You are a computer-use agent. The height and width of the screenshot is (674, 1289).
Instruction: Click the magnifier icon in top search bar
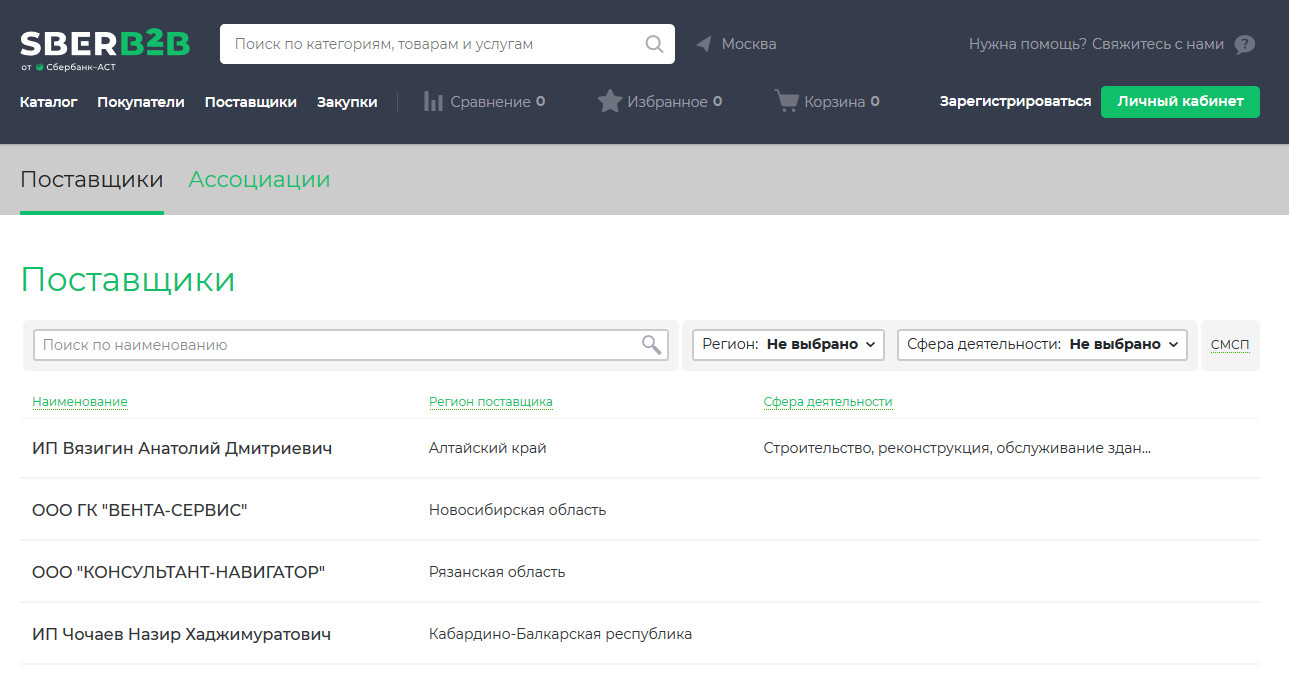point(654,44)
